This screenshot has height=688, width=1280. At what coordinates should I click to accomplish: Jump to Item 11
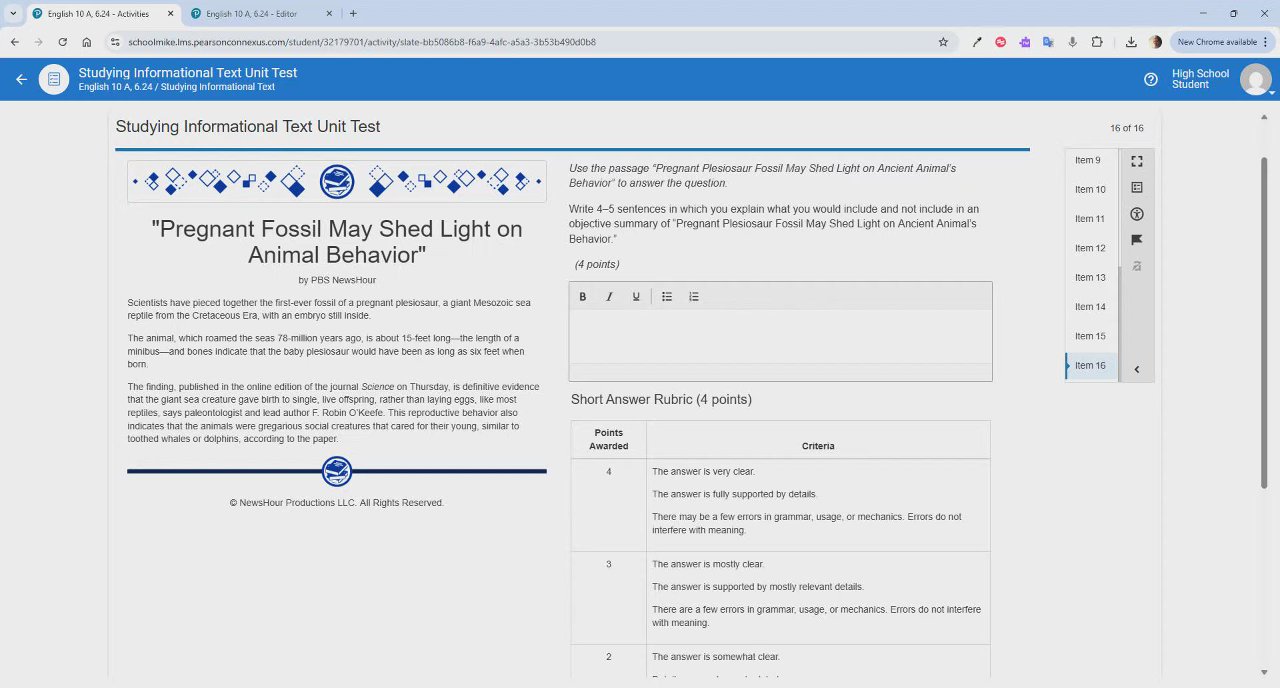(x=1090, y=218)
